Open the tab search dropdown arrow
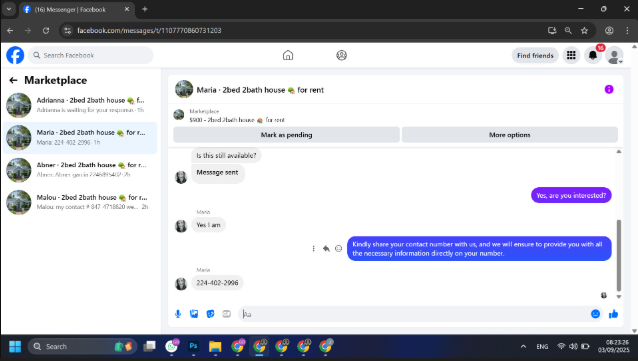638x361 pixels. coord(9,9)
